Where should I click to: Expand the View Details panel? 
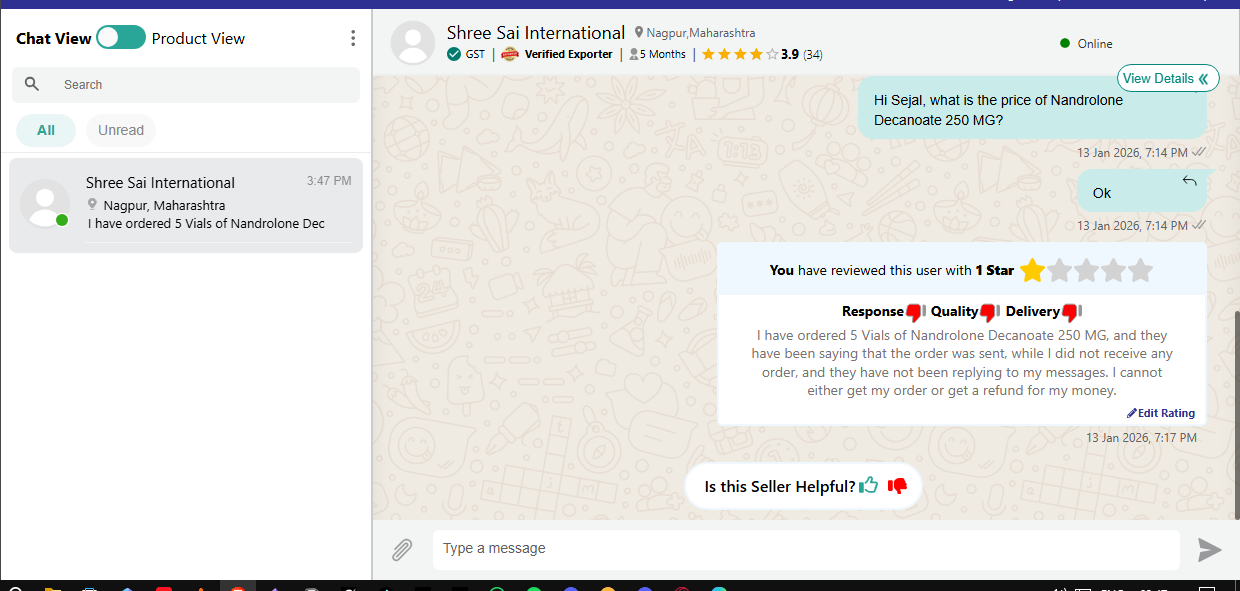1167,78
